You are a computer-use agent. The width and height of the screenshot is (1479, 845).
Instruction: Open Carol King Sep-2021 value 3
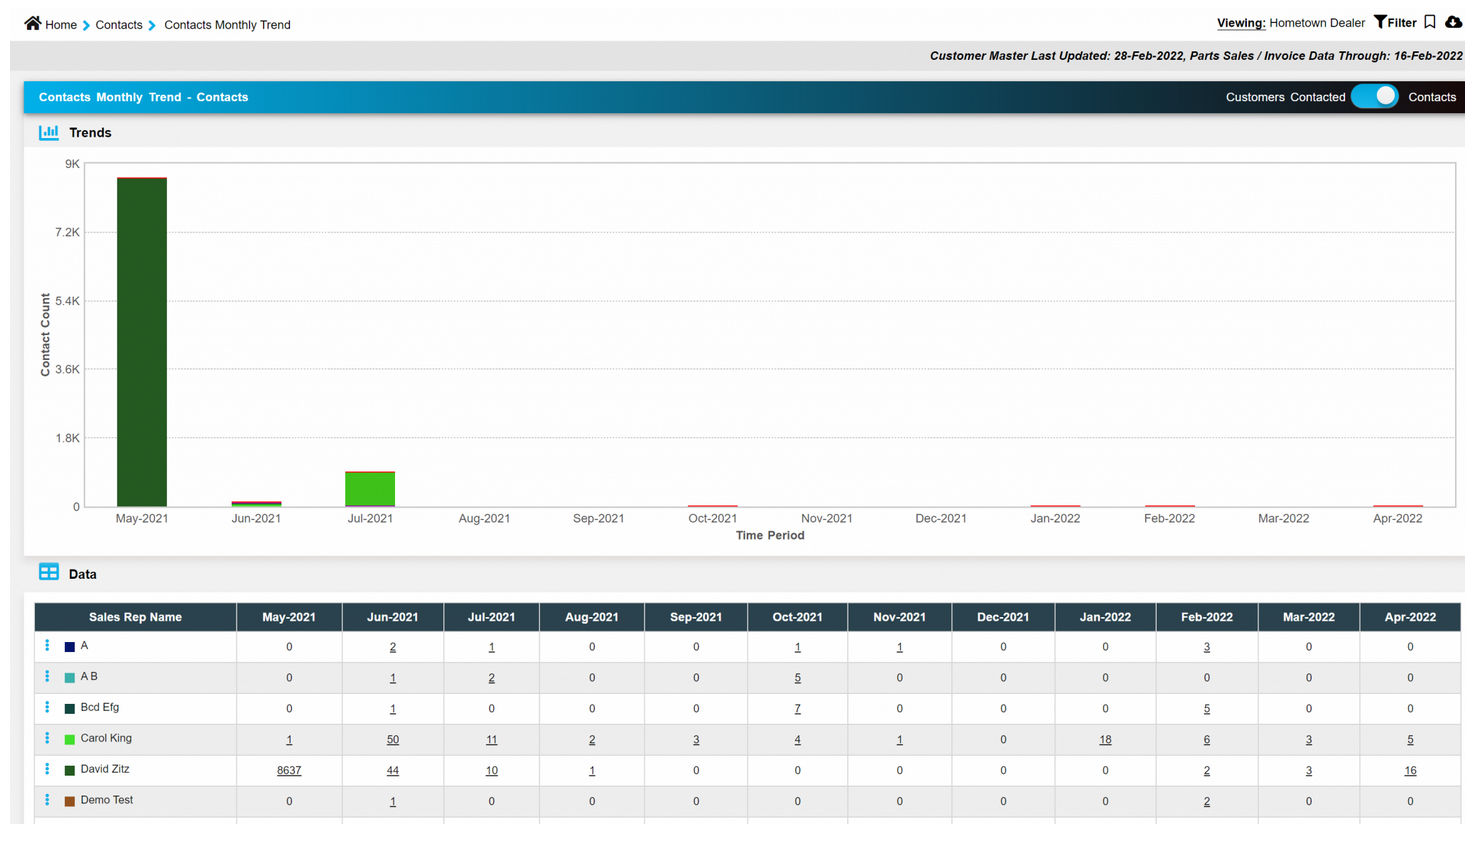coord(696,740)
